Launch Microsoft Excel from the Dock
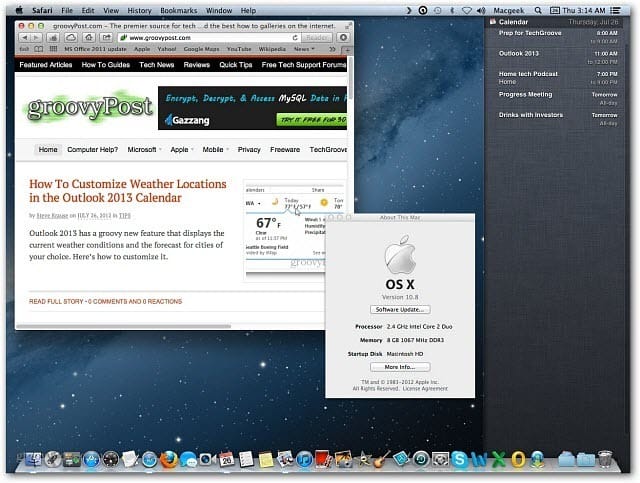Viewport: 640px width, 483px height. coord(498,460)
